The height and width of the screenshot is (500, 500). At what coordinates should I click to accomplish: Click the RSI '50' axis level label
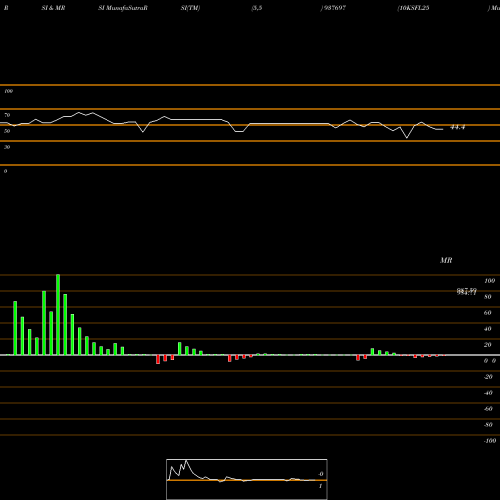tap(7, 131)
